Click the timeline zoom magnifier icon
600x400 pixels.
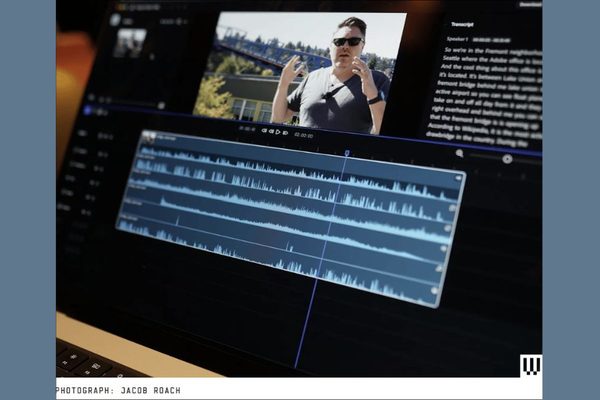(460, 153)
